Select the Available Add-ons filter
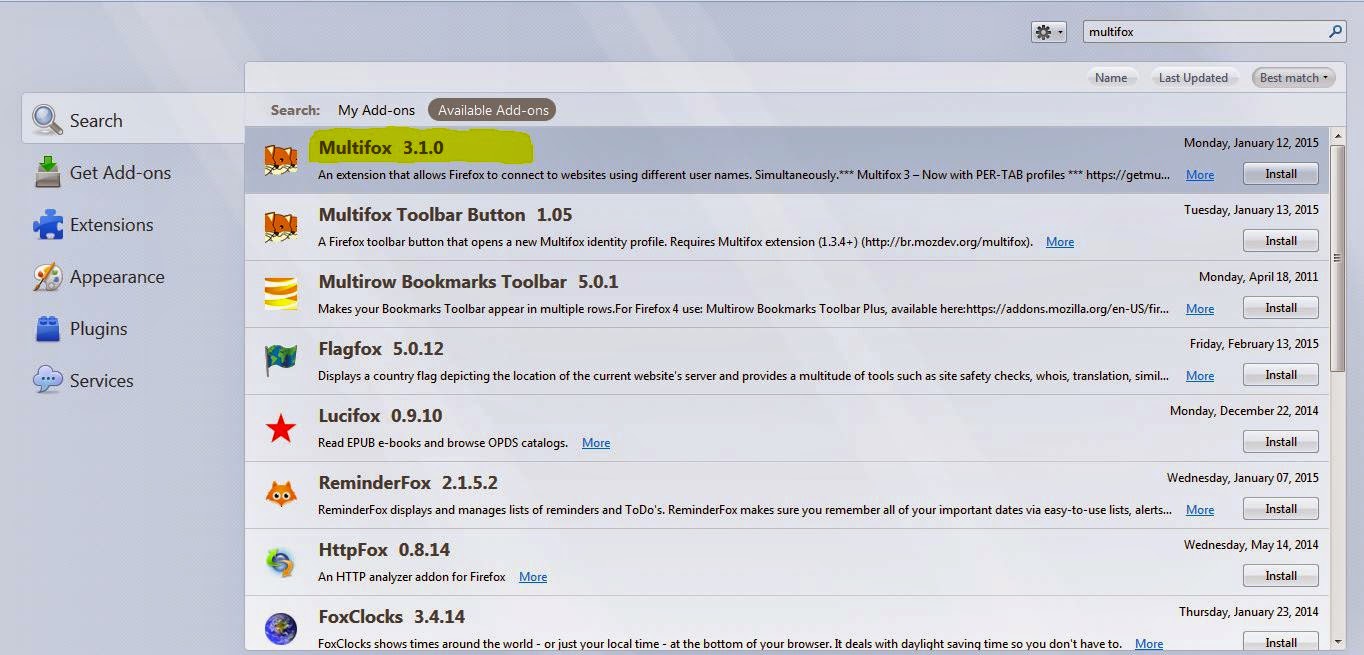1364x655 pixels. [493, 110]
